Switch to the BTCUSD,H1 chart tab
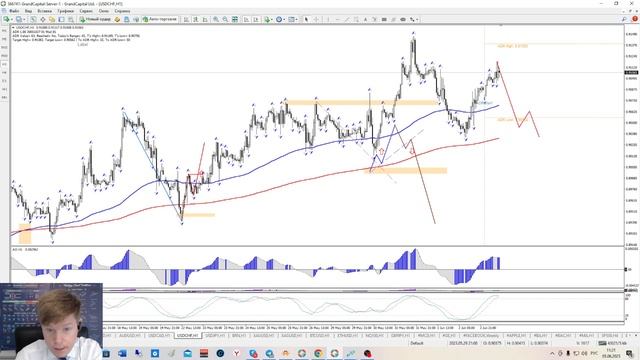640x360 pixels. pos(319,336)
